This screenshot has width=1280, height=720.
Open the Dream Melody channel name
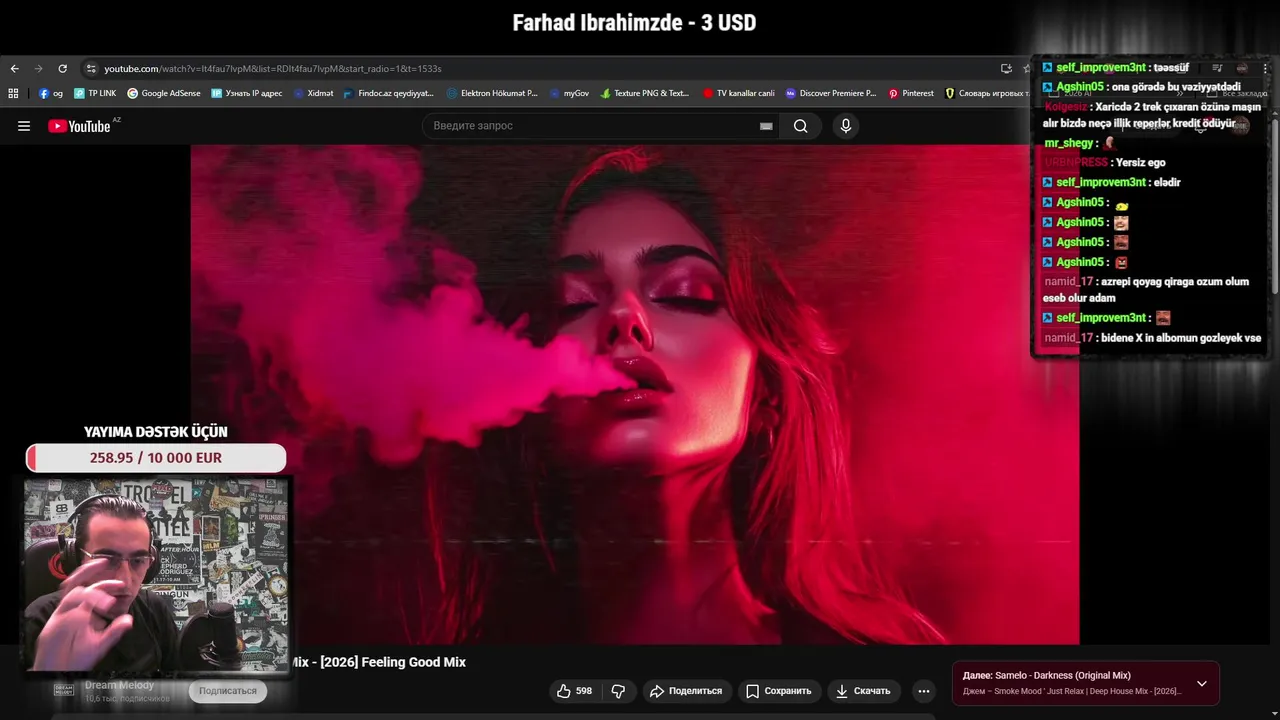point(119,685)
